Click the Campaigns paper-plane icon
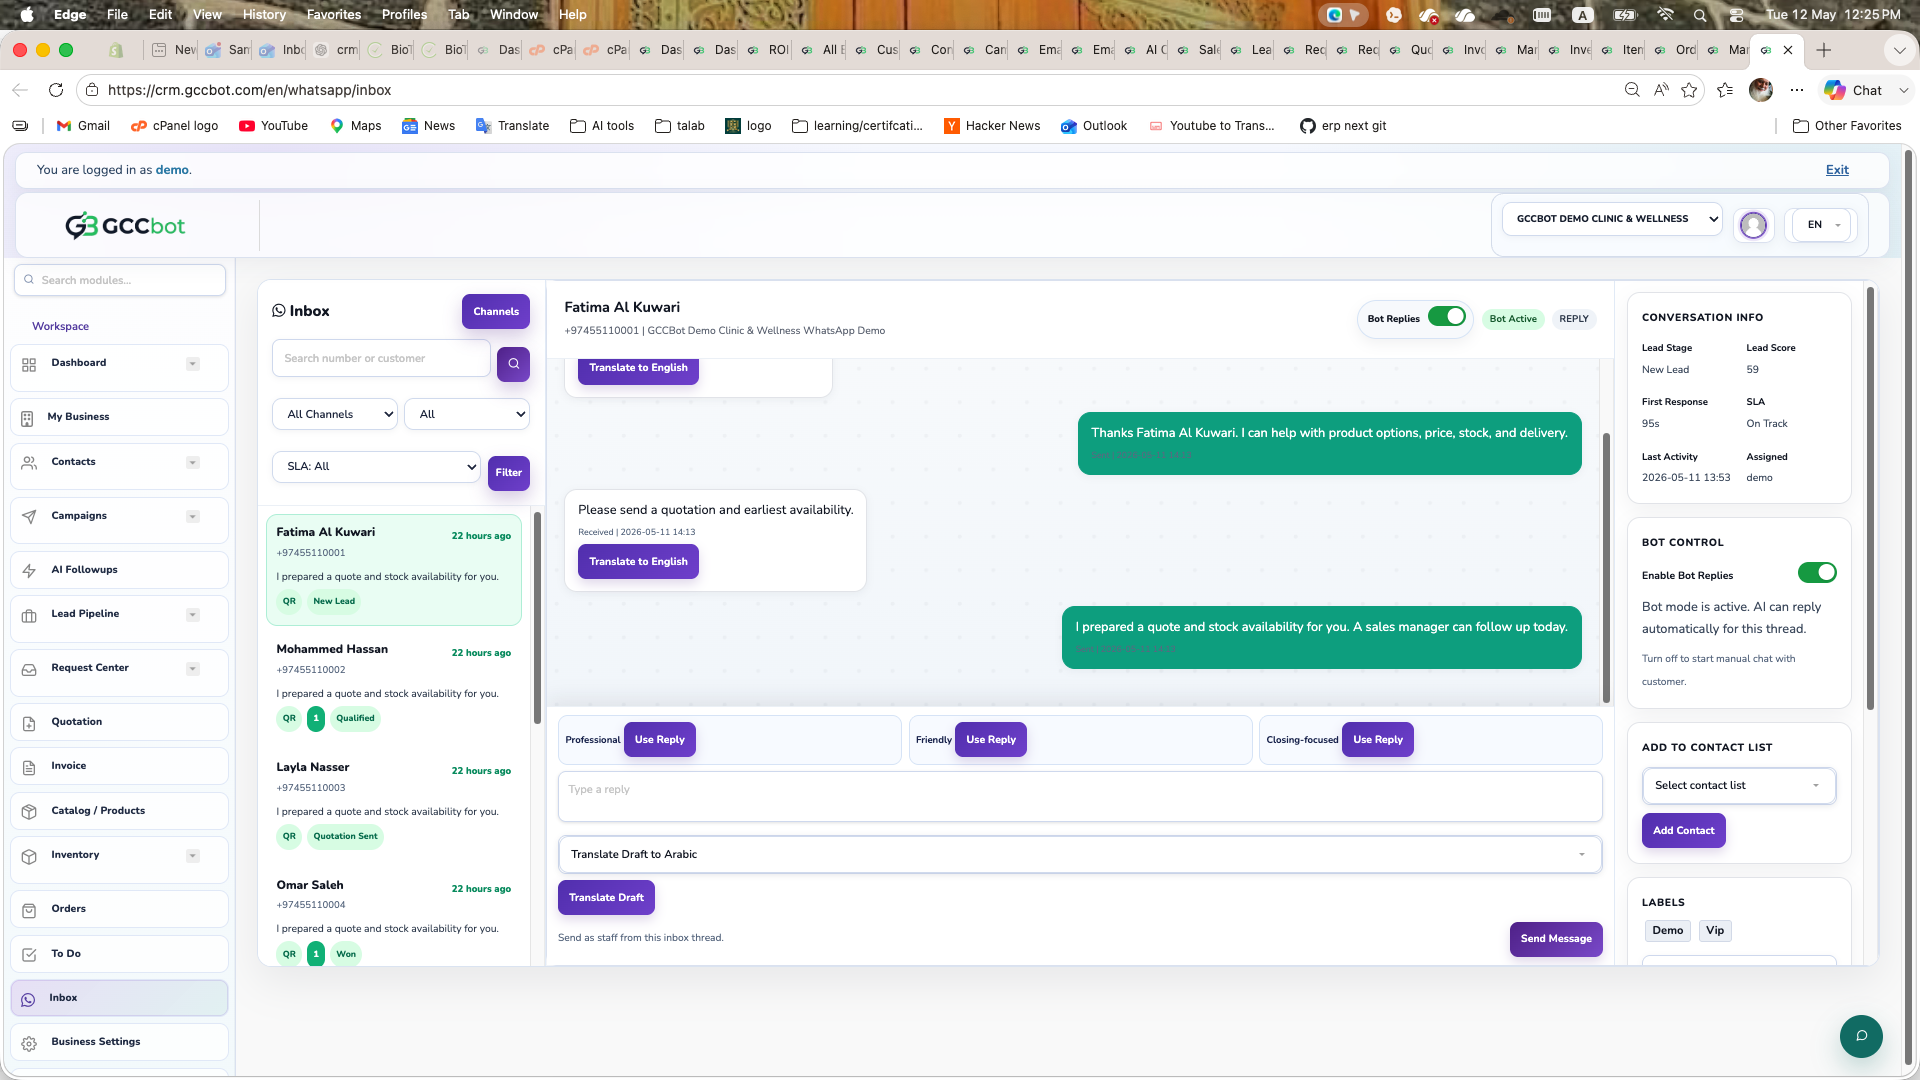The width and height of the screenshot is (1920, 1080). click(x=29, y=516)
